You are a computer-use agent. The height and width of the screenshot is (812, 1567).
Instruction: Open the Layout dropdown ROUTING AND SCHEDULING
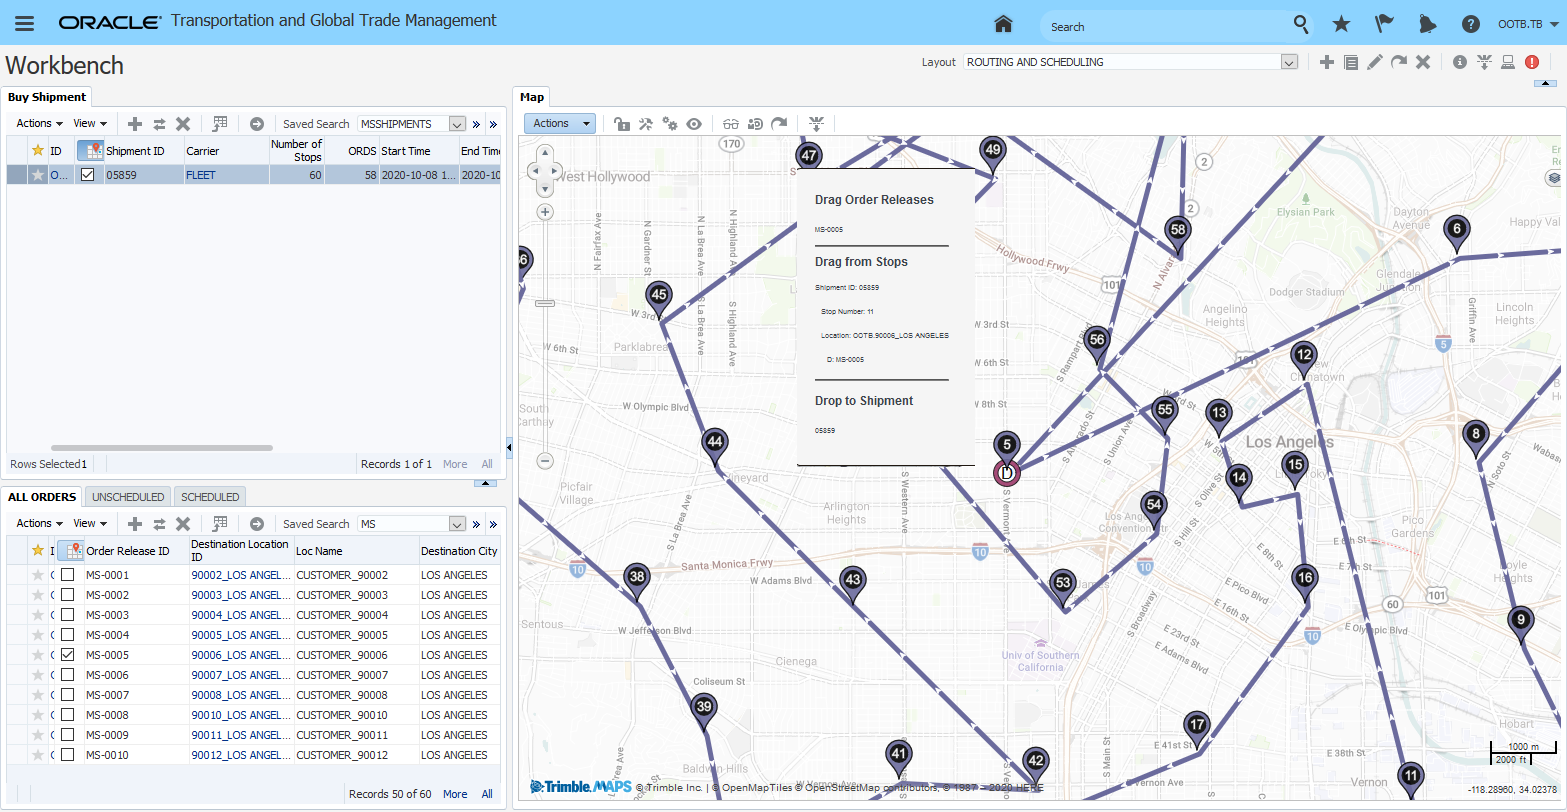pos(1289,62)
